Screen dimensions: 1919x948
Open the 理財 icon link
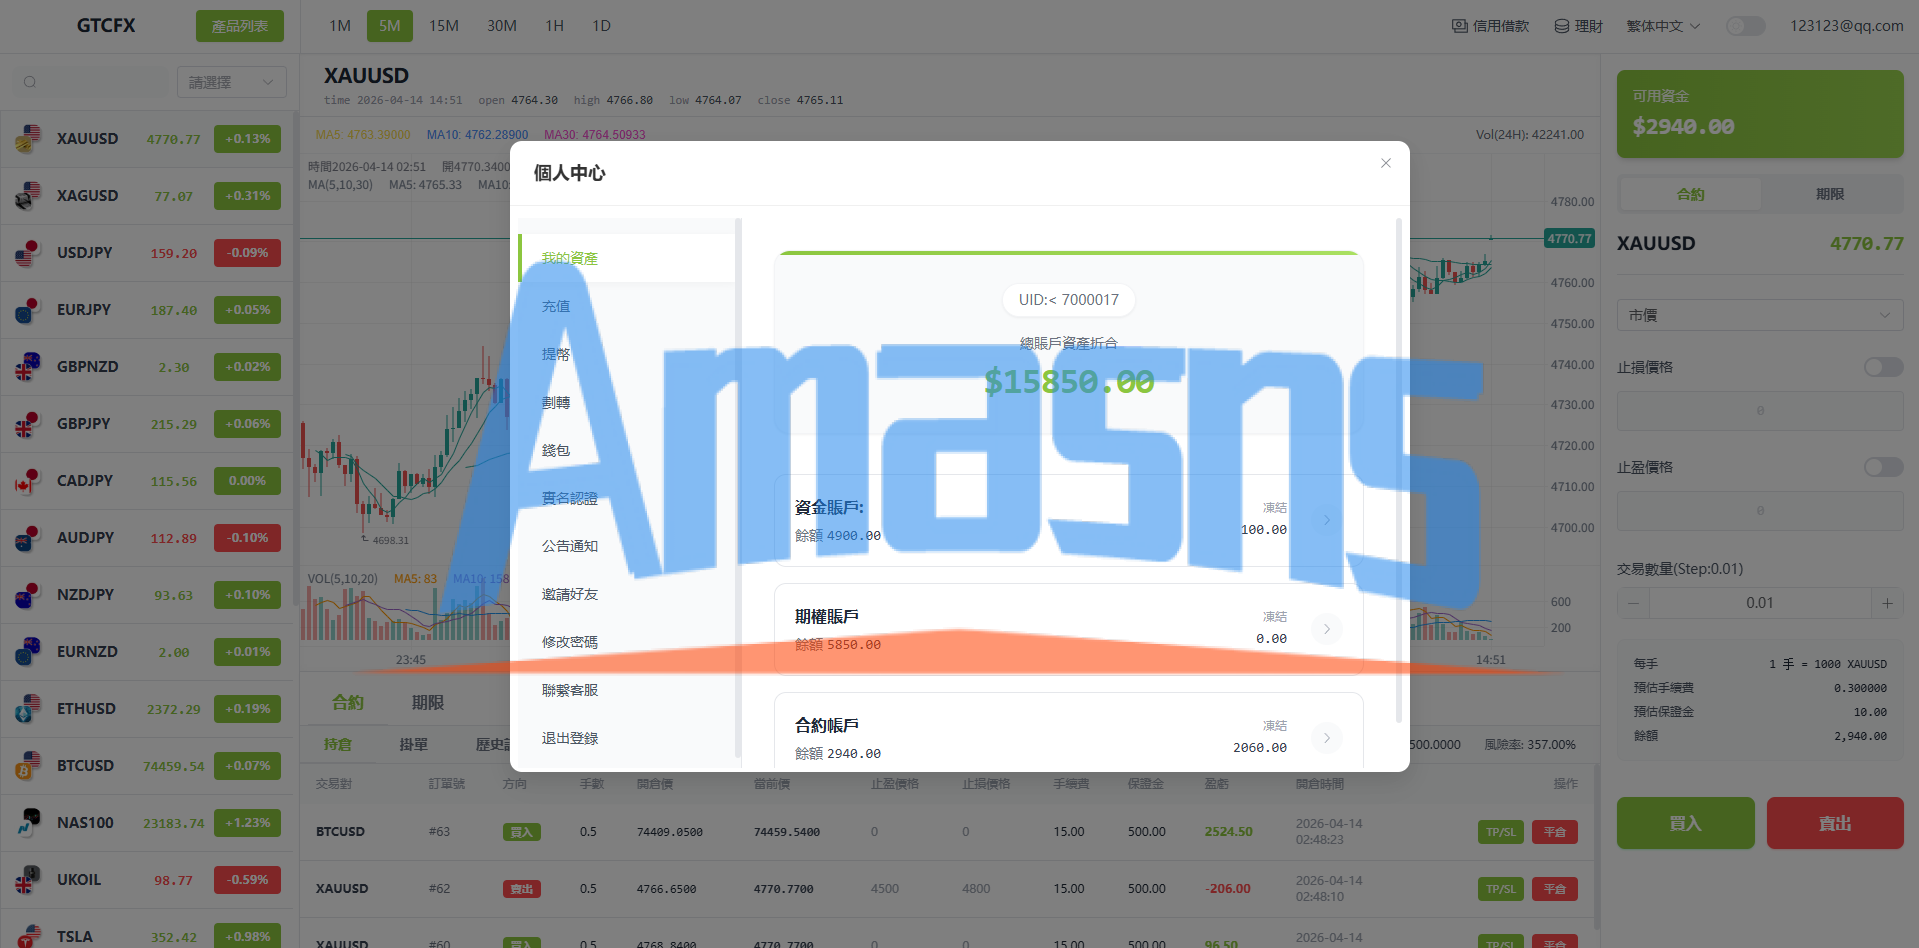1578,26
